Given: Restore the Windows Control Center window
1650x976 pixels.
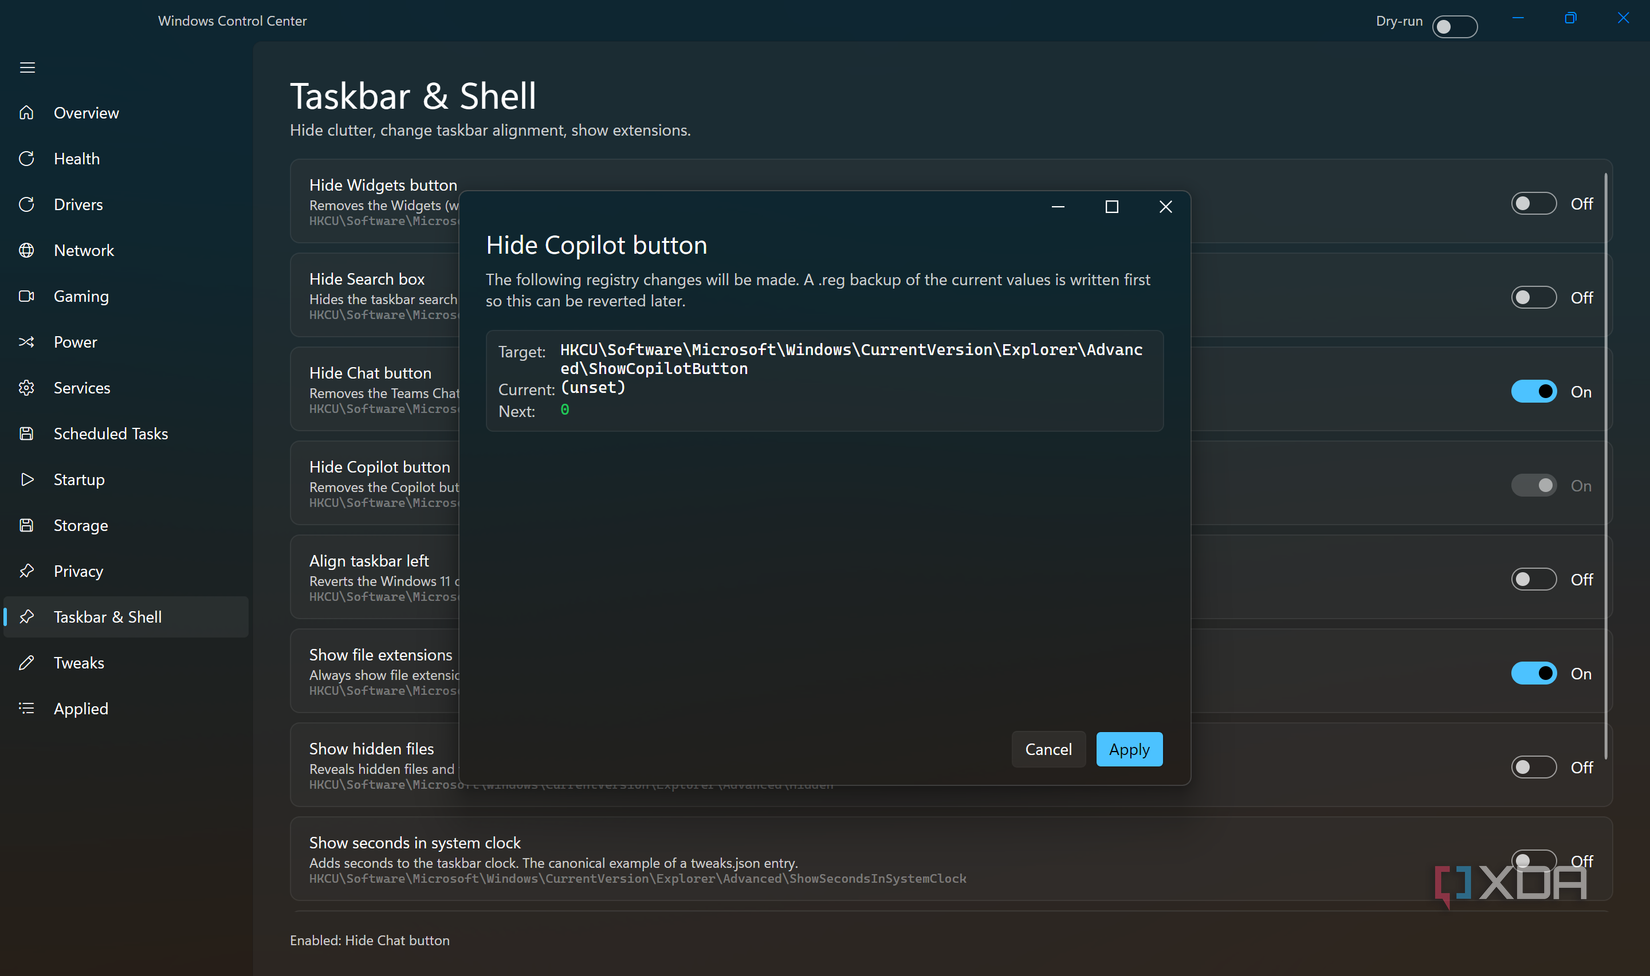Looking at the screenshot, I should (x=1571, y=18).
